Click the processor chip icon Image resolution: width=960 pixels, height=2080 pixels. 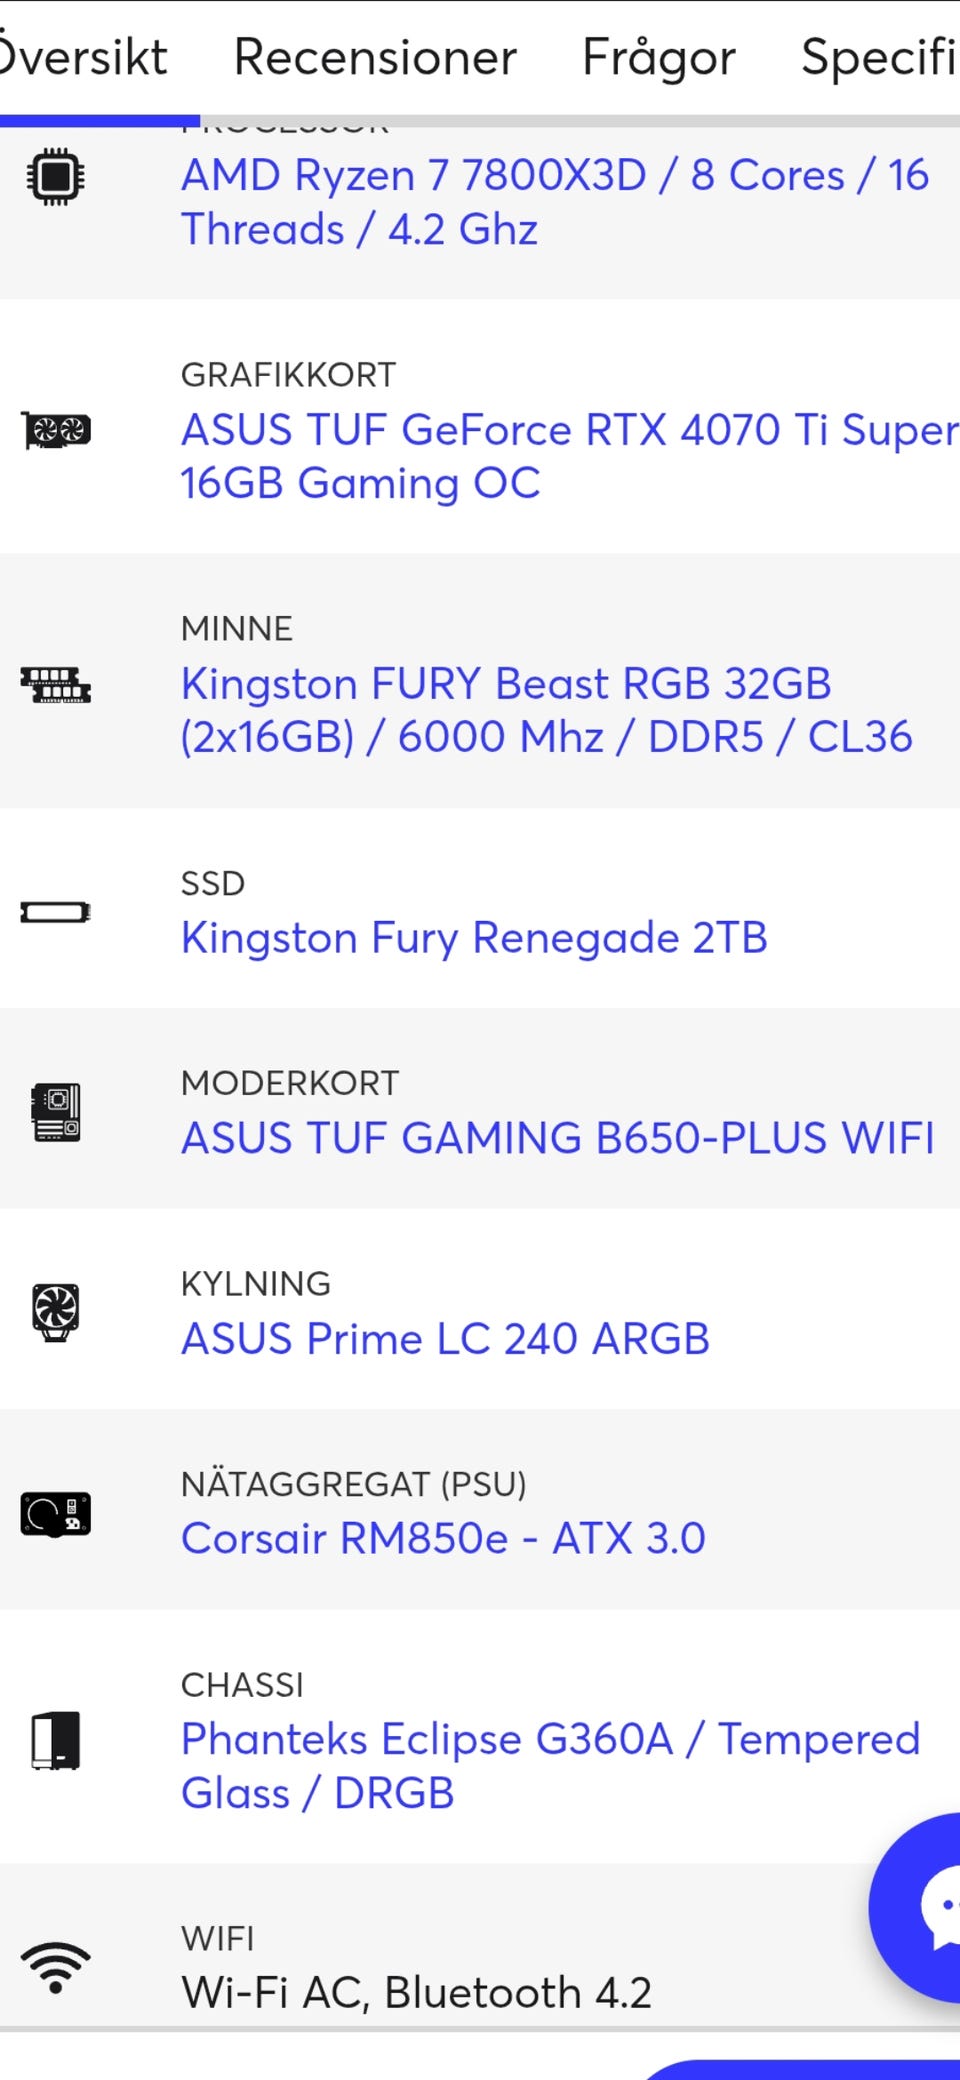(56, 177)
